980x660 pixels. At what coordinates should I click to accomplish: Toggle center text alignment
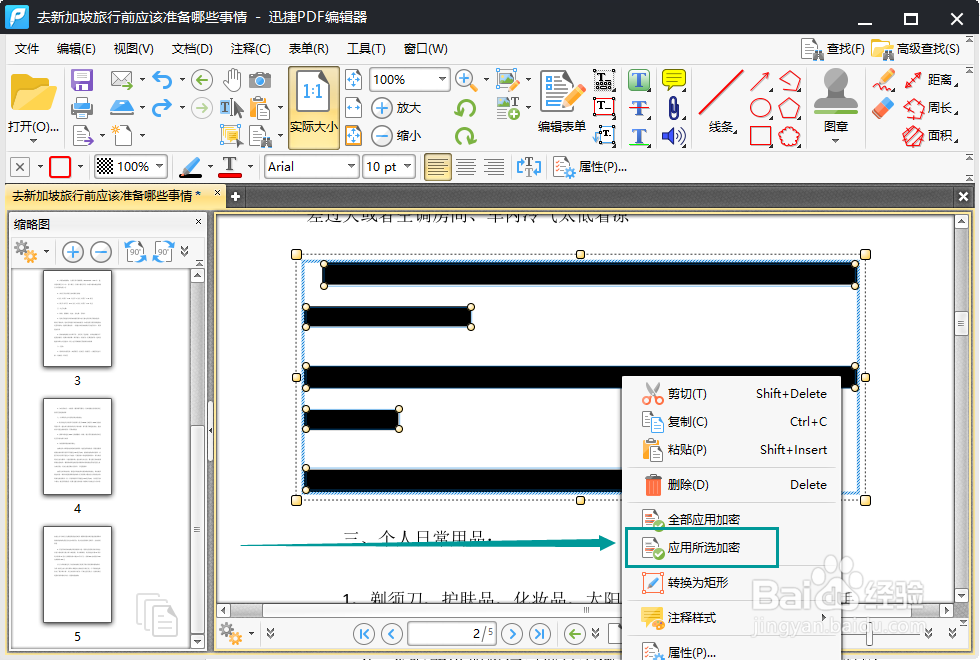click(466, 167)
